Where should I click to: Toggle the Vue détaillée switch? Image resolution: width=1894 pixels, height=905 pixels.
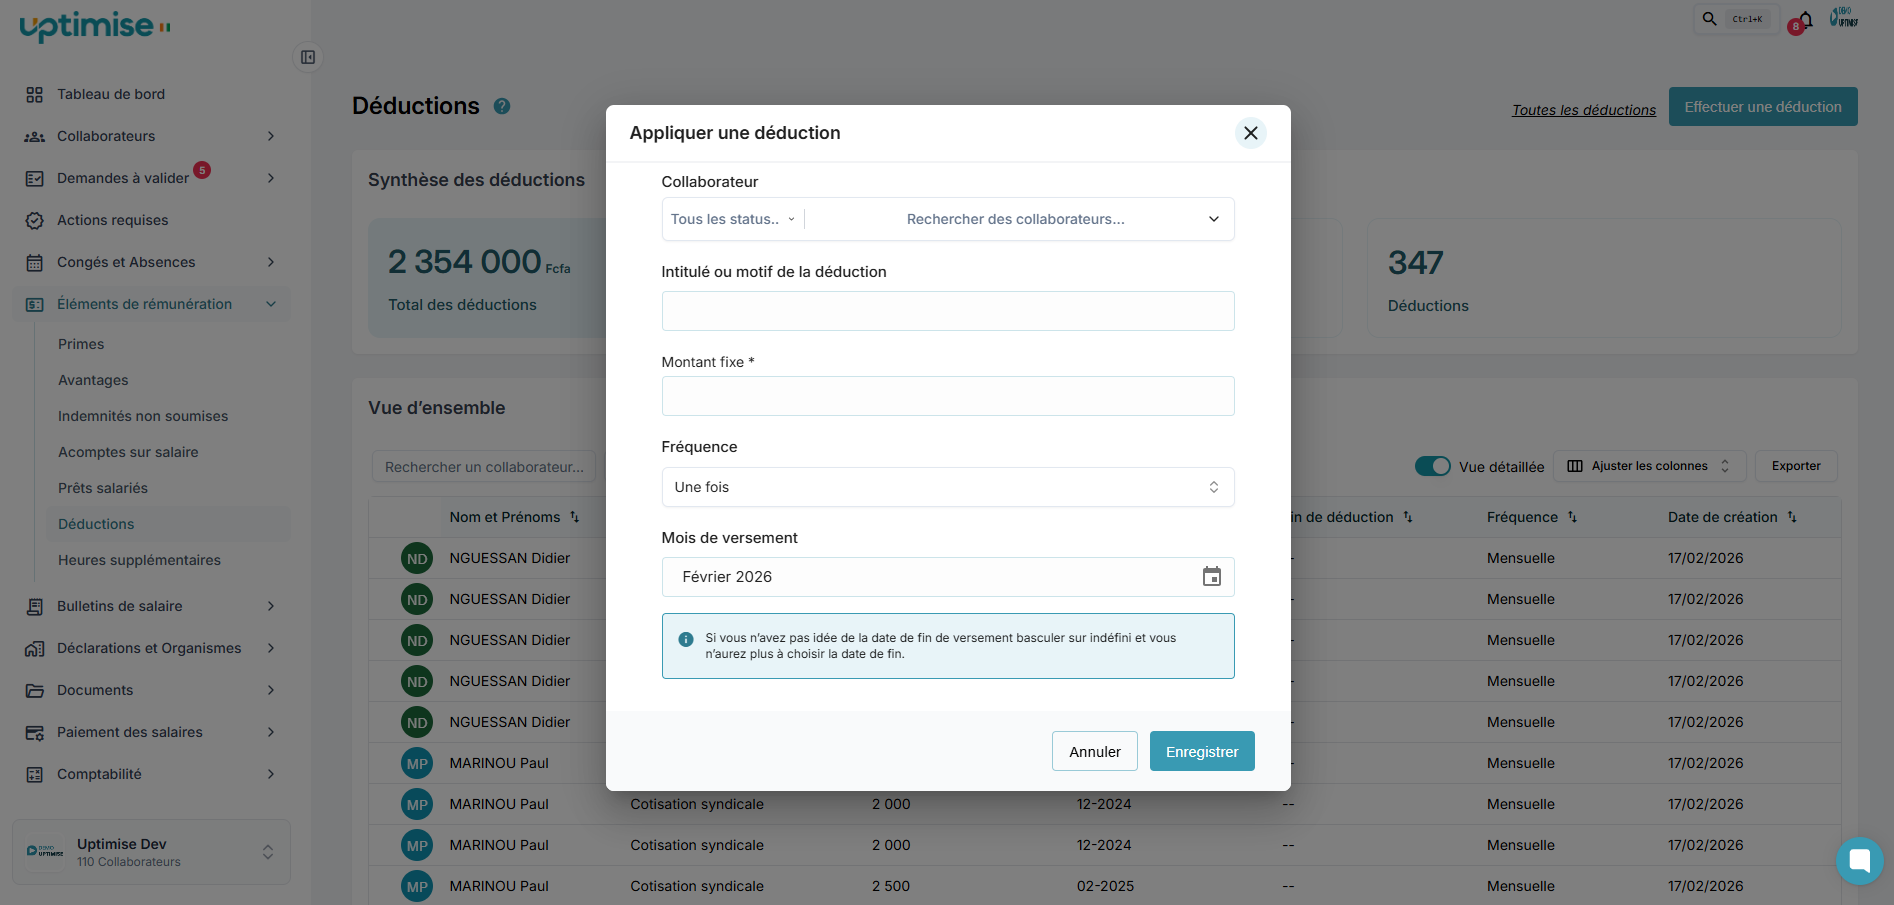point(1432,466)
